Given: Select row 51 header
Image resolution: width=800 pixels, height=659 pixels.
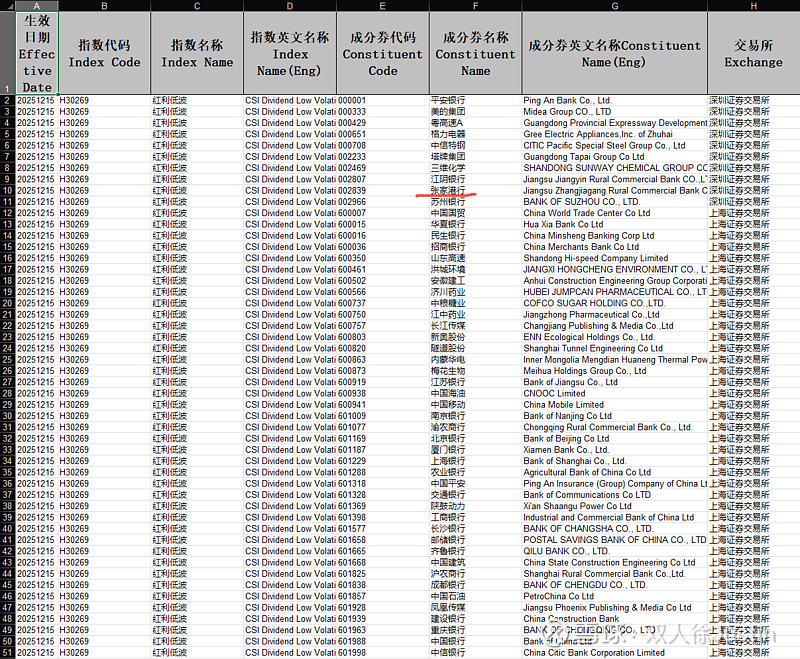Looking at the screenshot, I should [x=8, y=653].
